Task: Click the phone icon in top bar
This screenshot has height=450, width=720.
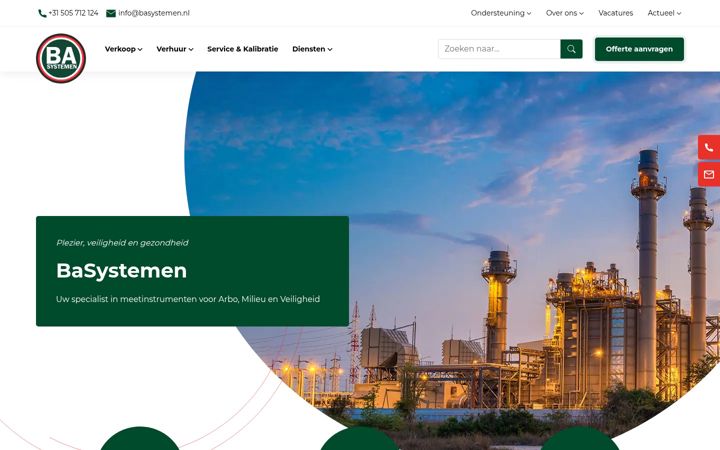Action: point(42,13)
